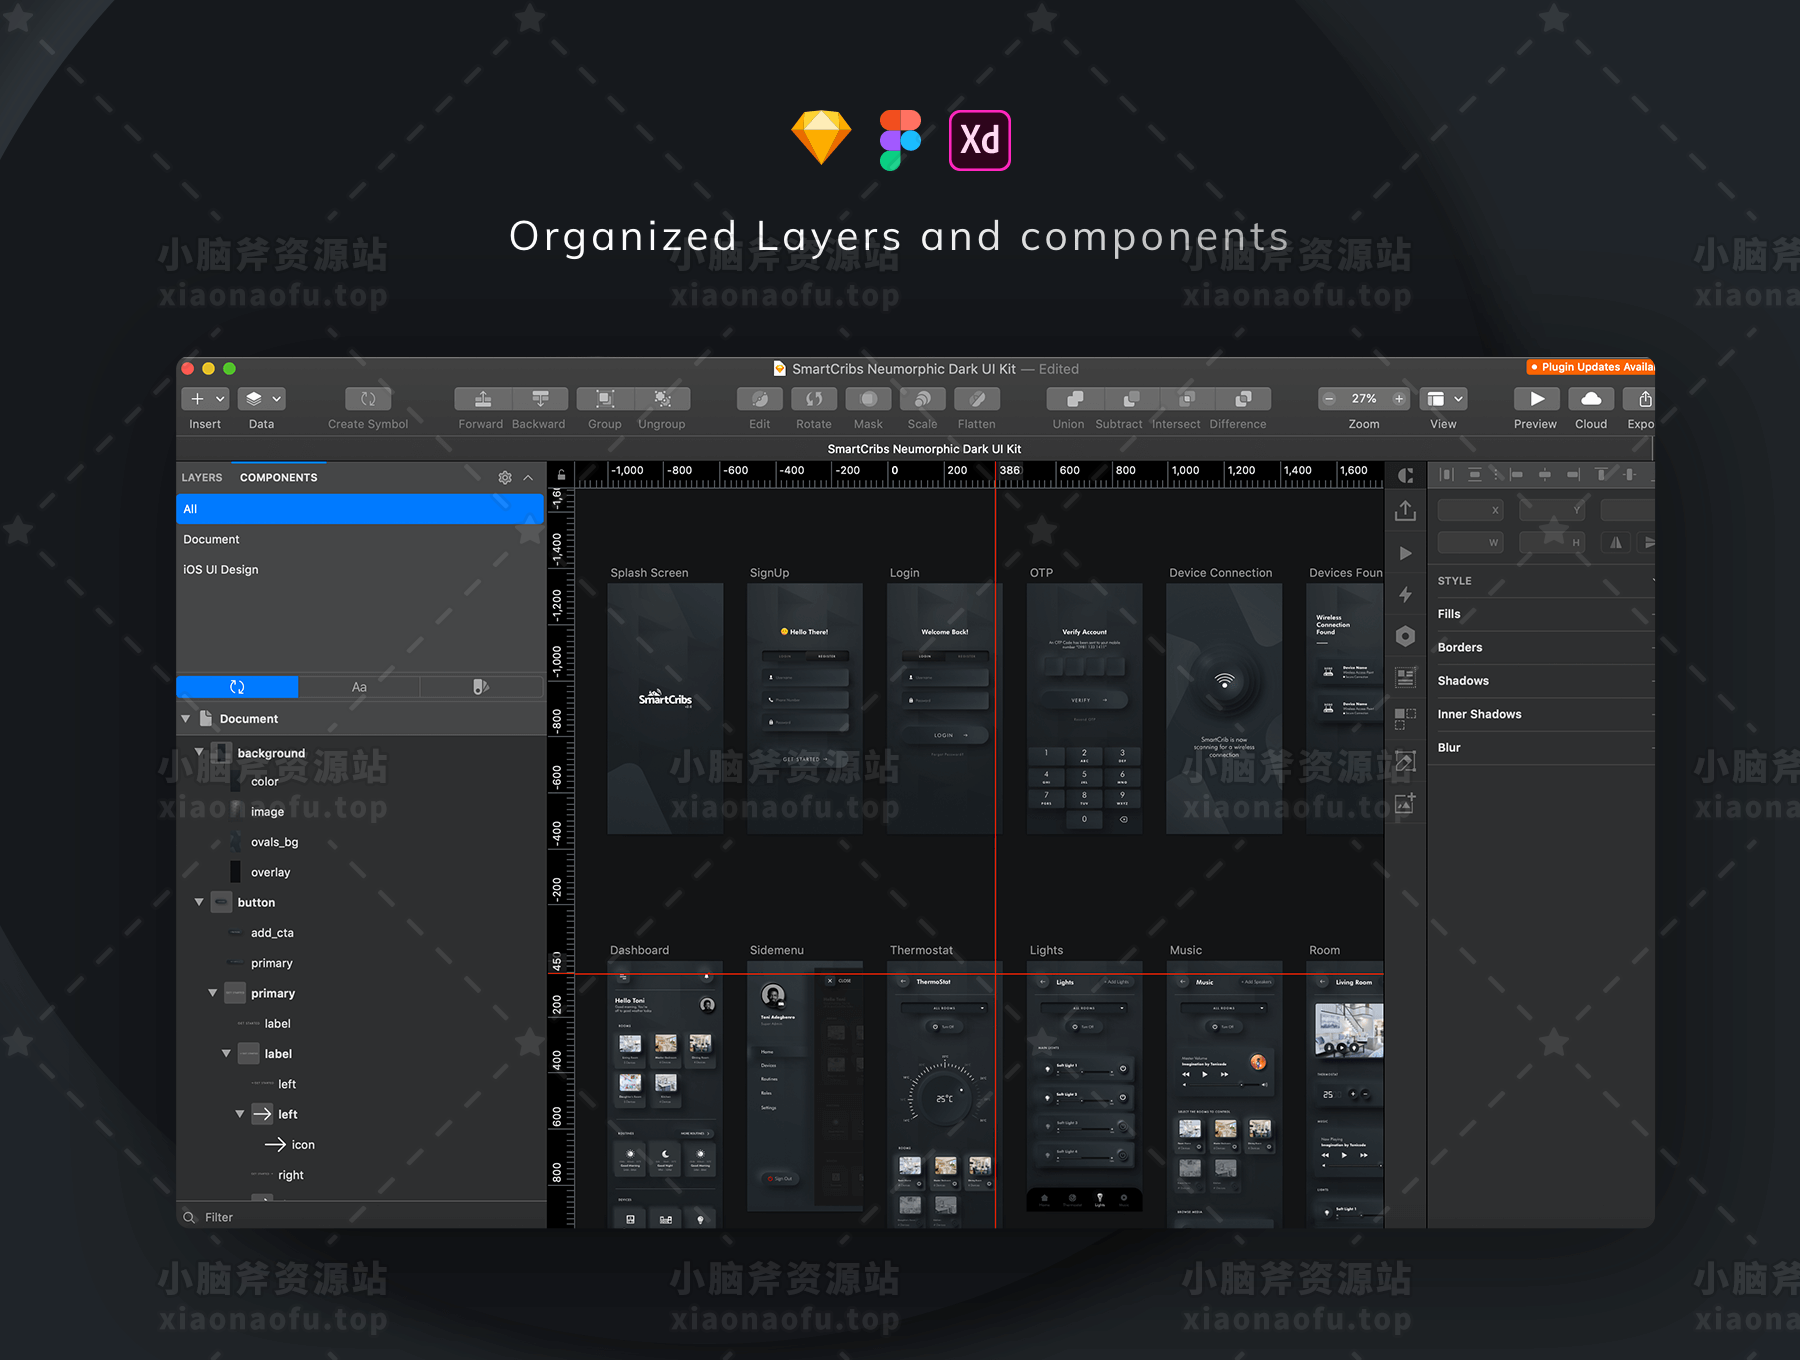Screen dimensions: 1800x1360
Task: Collapse the primary group triangle
Action: tap(213, 993)
